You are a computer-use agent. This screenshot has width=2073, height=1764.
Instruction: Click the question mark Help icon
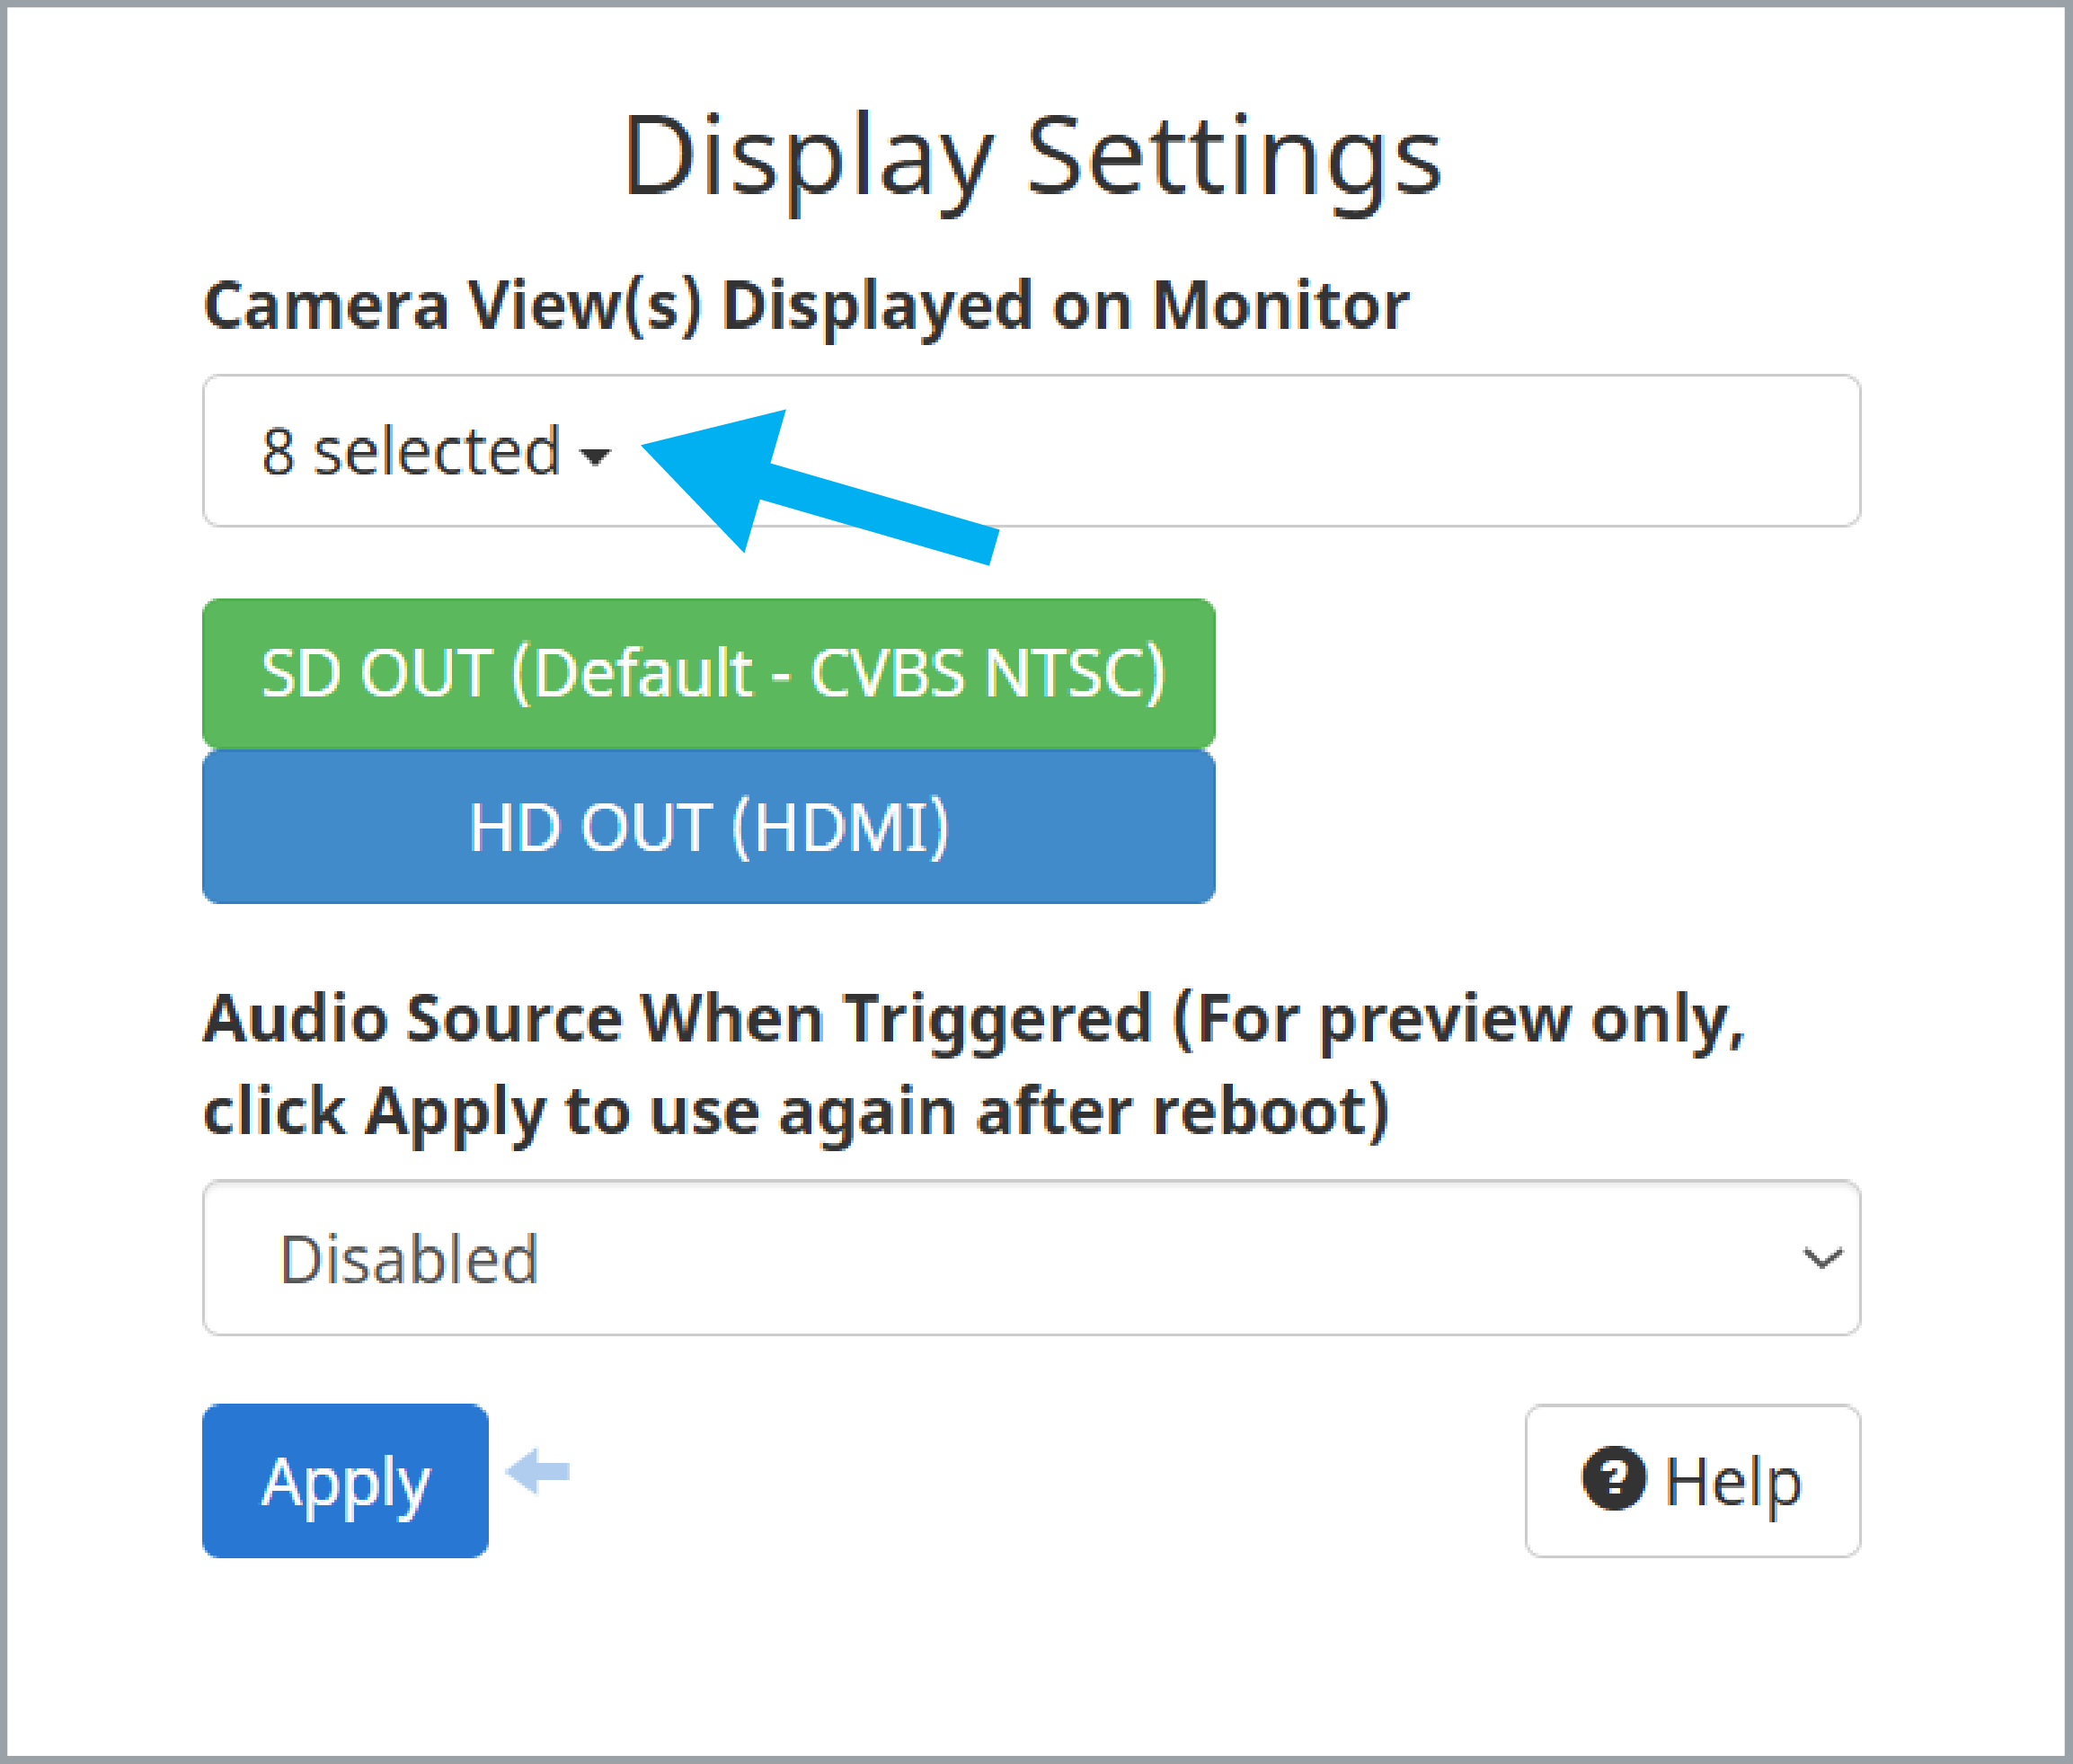point(1613,1478)
